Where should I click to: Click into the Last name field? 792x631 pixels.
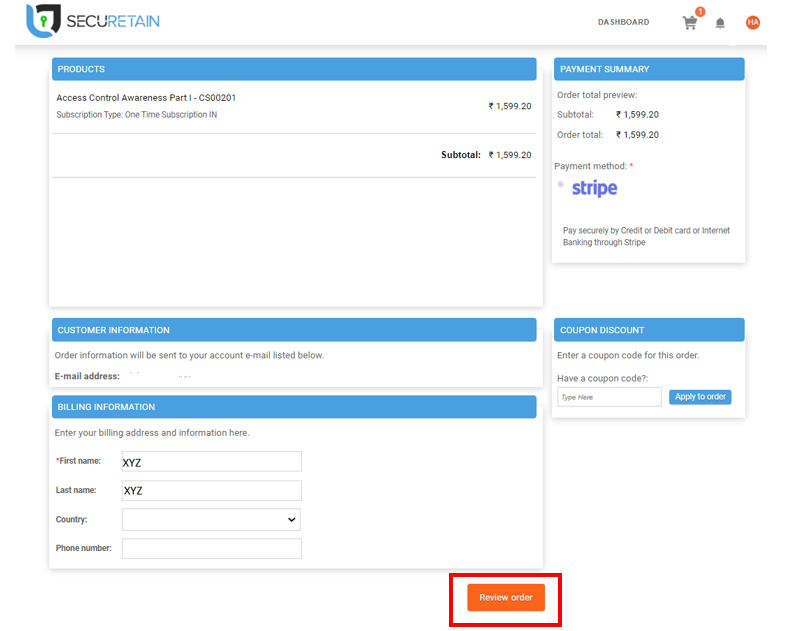pyautogui.click(x=211, y=490)
